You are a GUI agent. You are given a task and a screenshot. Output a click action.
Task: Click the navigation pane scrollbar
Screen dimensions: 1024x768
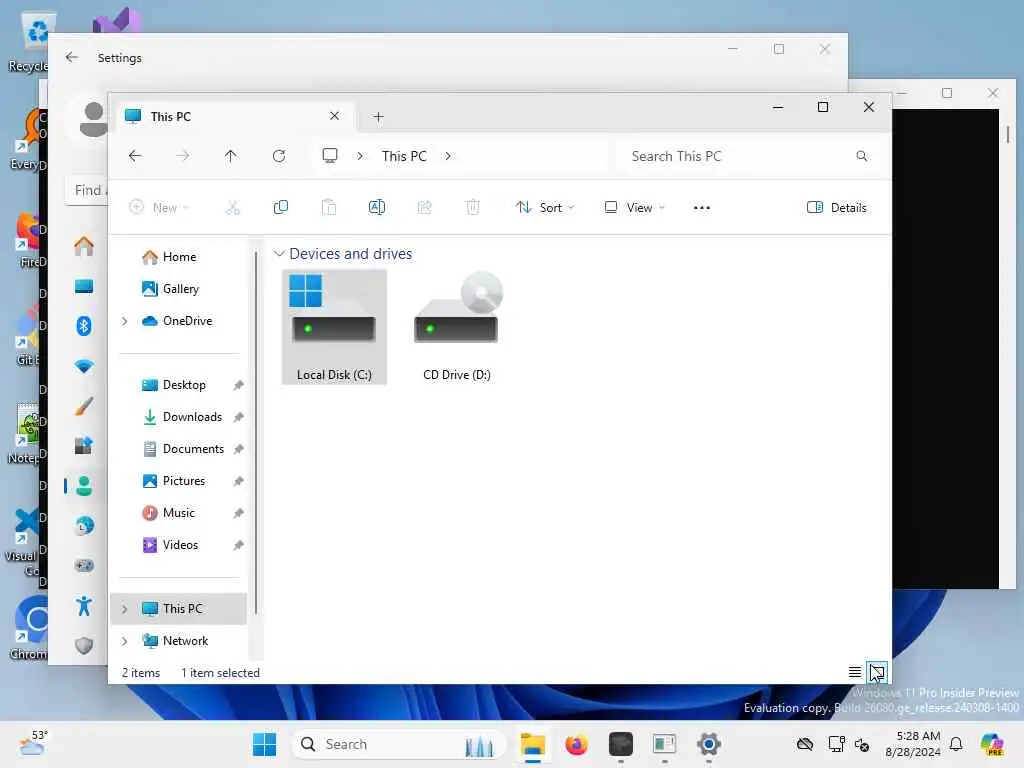point(256,432)
